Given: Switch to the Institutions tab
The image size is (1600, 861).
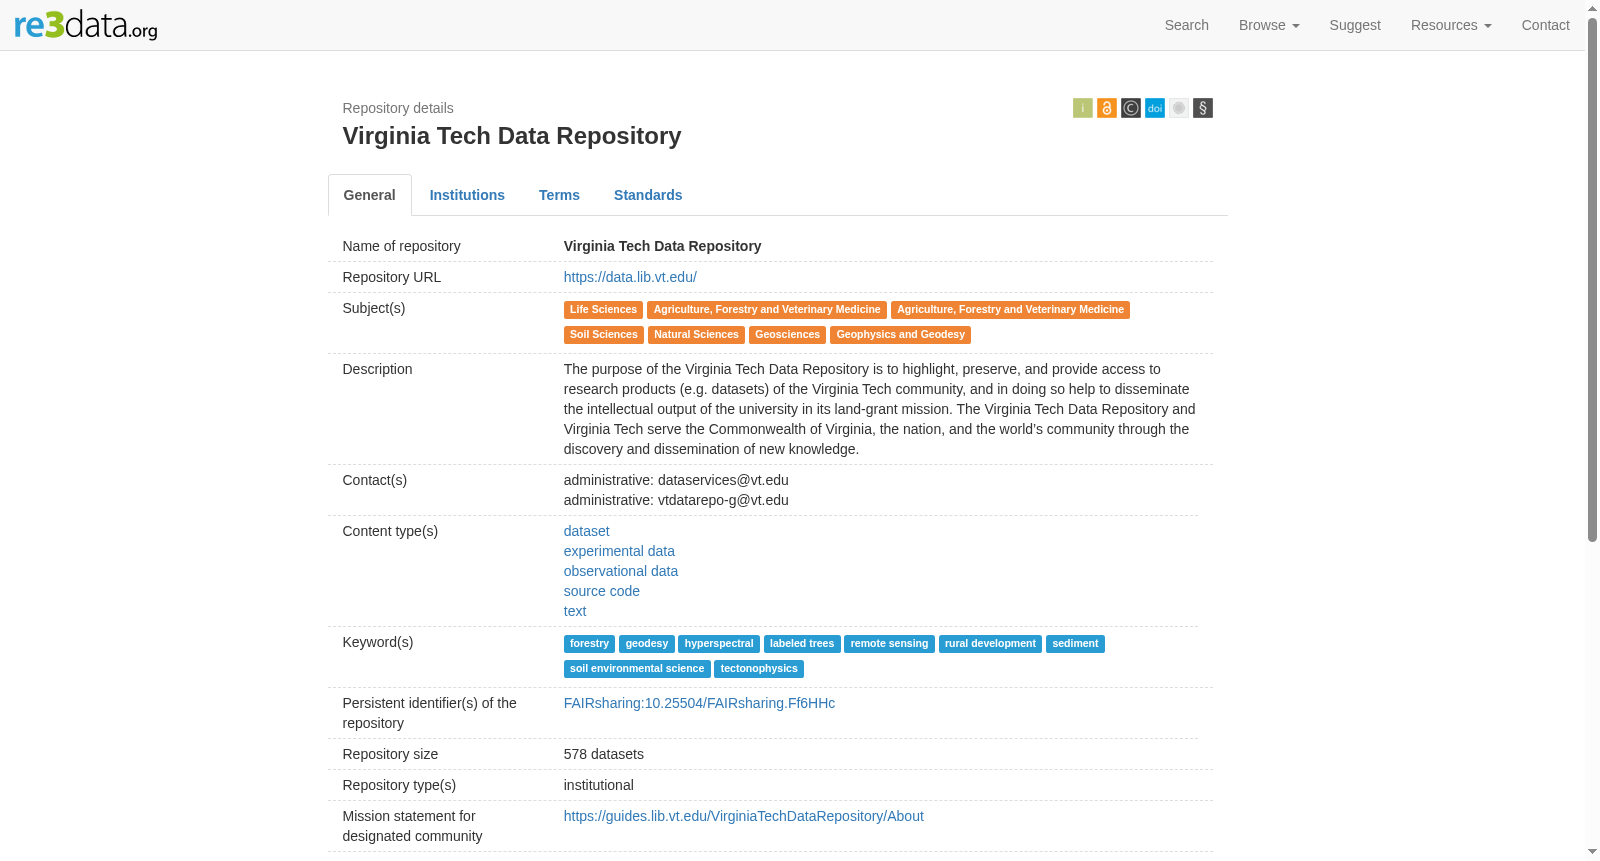Looking at the screenshot, I should tap(467, 195).
